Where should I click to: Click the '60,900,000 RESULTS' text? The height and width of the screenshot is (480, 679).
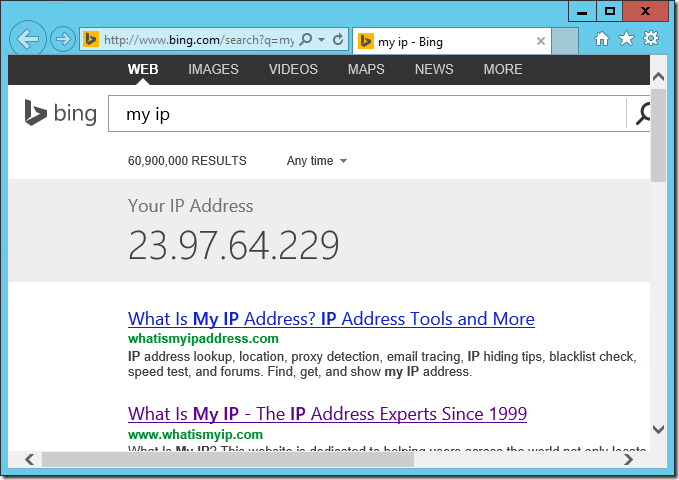[x=187, y=161]
